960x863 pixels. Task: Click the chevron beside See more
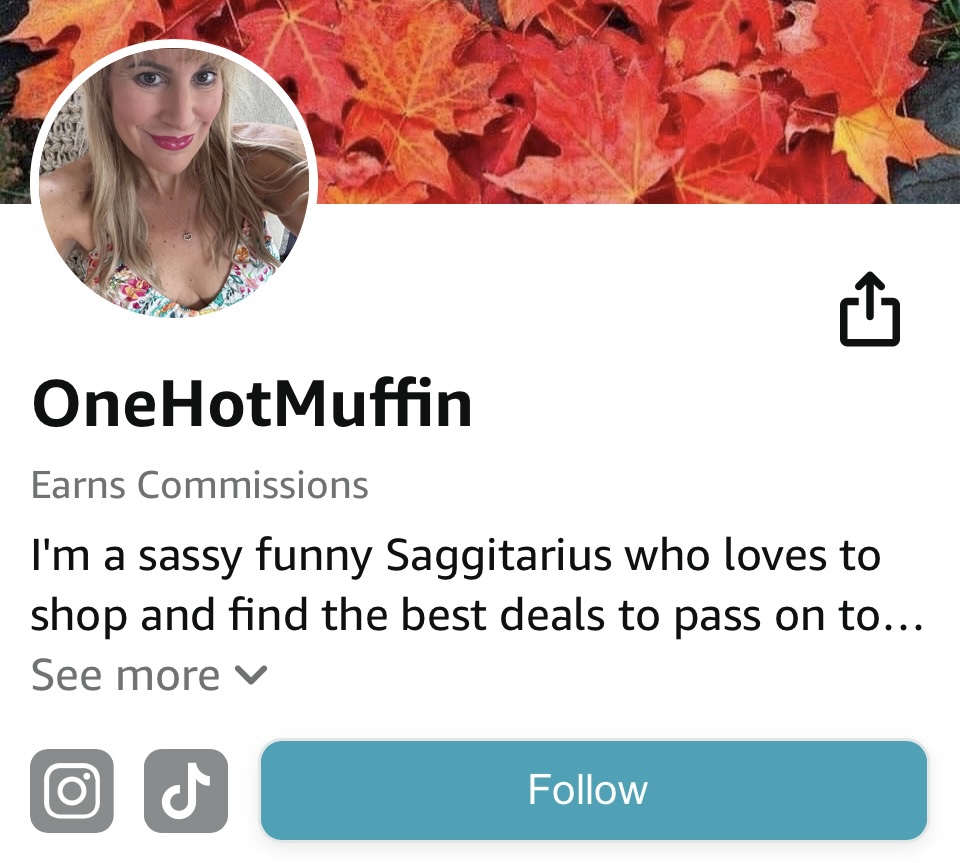click(x=251, y=675)
